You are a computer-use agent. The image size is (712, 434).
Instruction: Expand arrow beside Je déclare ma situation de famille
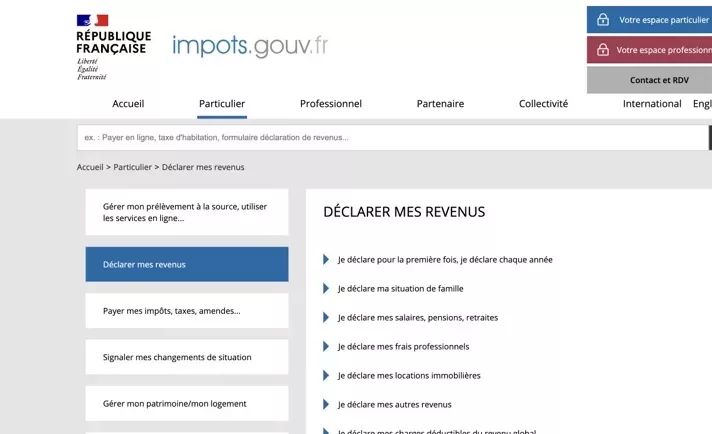[x=326, y=288]
